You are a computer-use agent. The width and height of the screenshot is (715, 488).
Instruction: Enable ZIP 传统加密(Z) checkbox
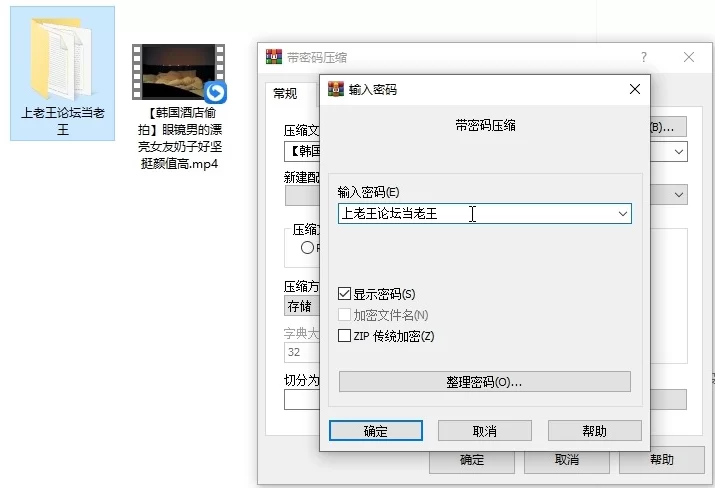(344, 336)
